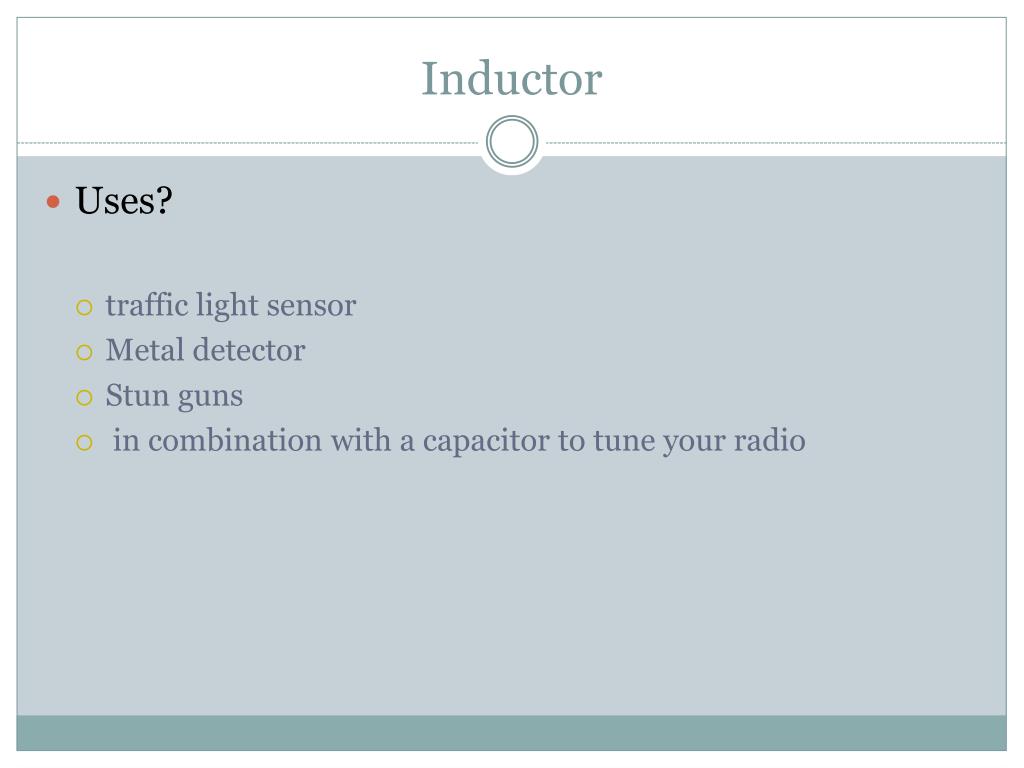Click the dark teal footer bar
Viewport: 1024px width, 768px height.
(x=511, y=733)
